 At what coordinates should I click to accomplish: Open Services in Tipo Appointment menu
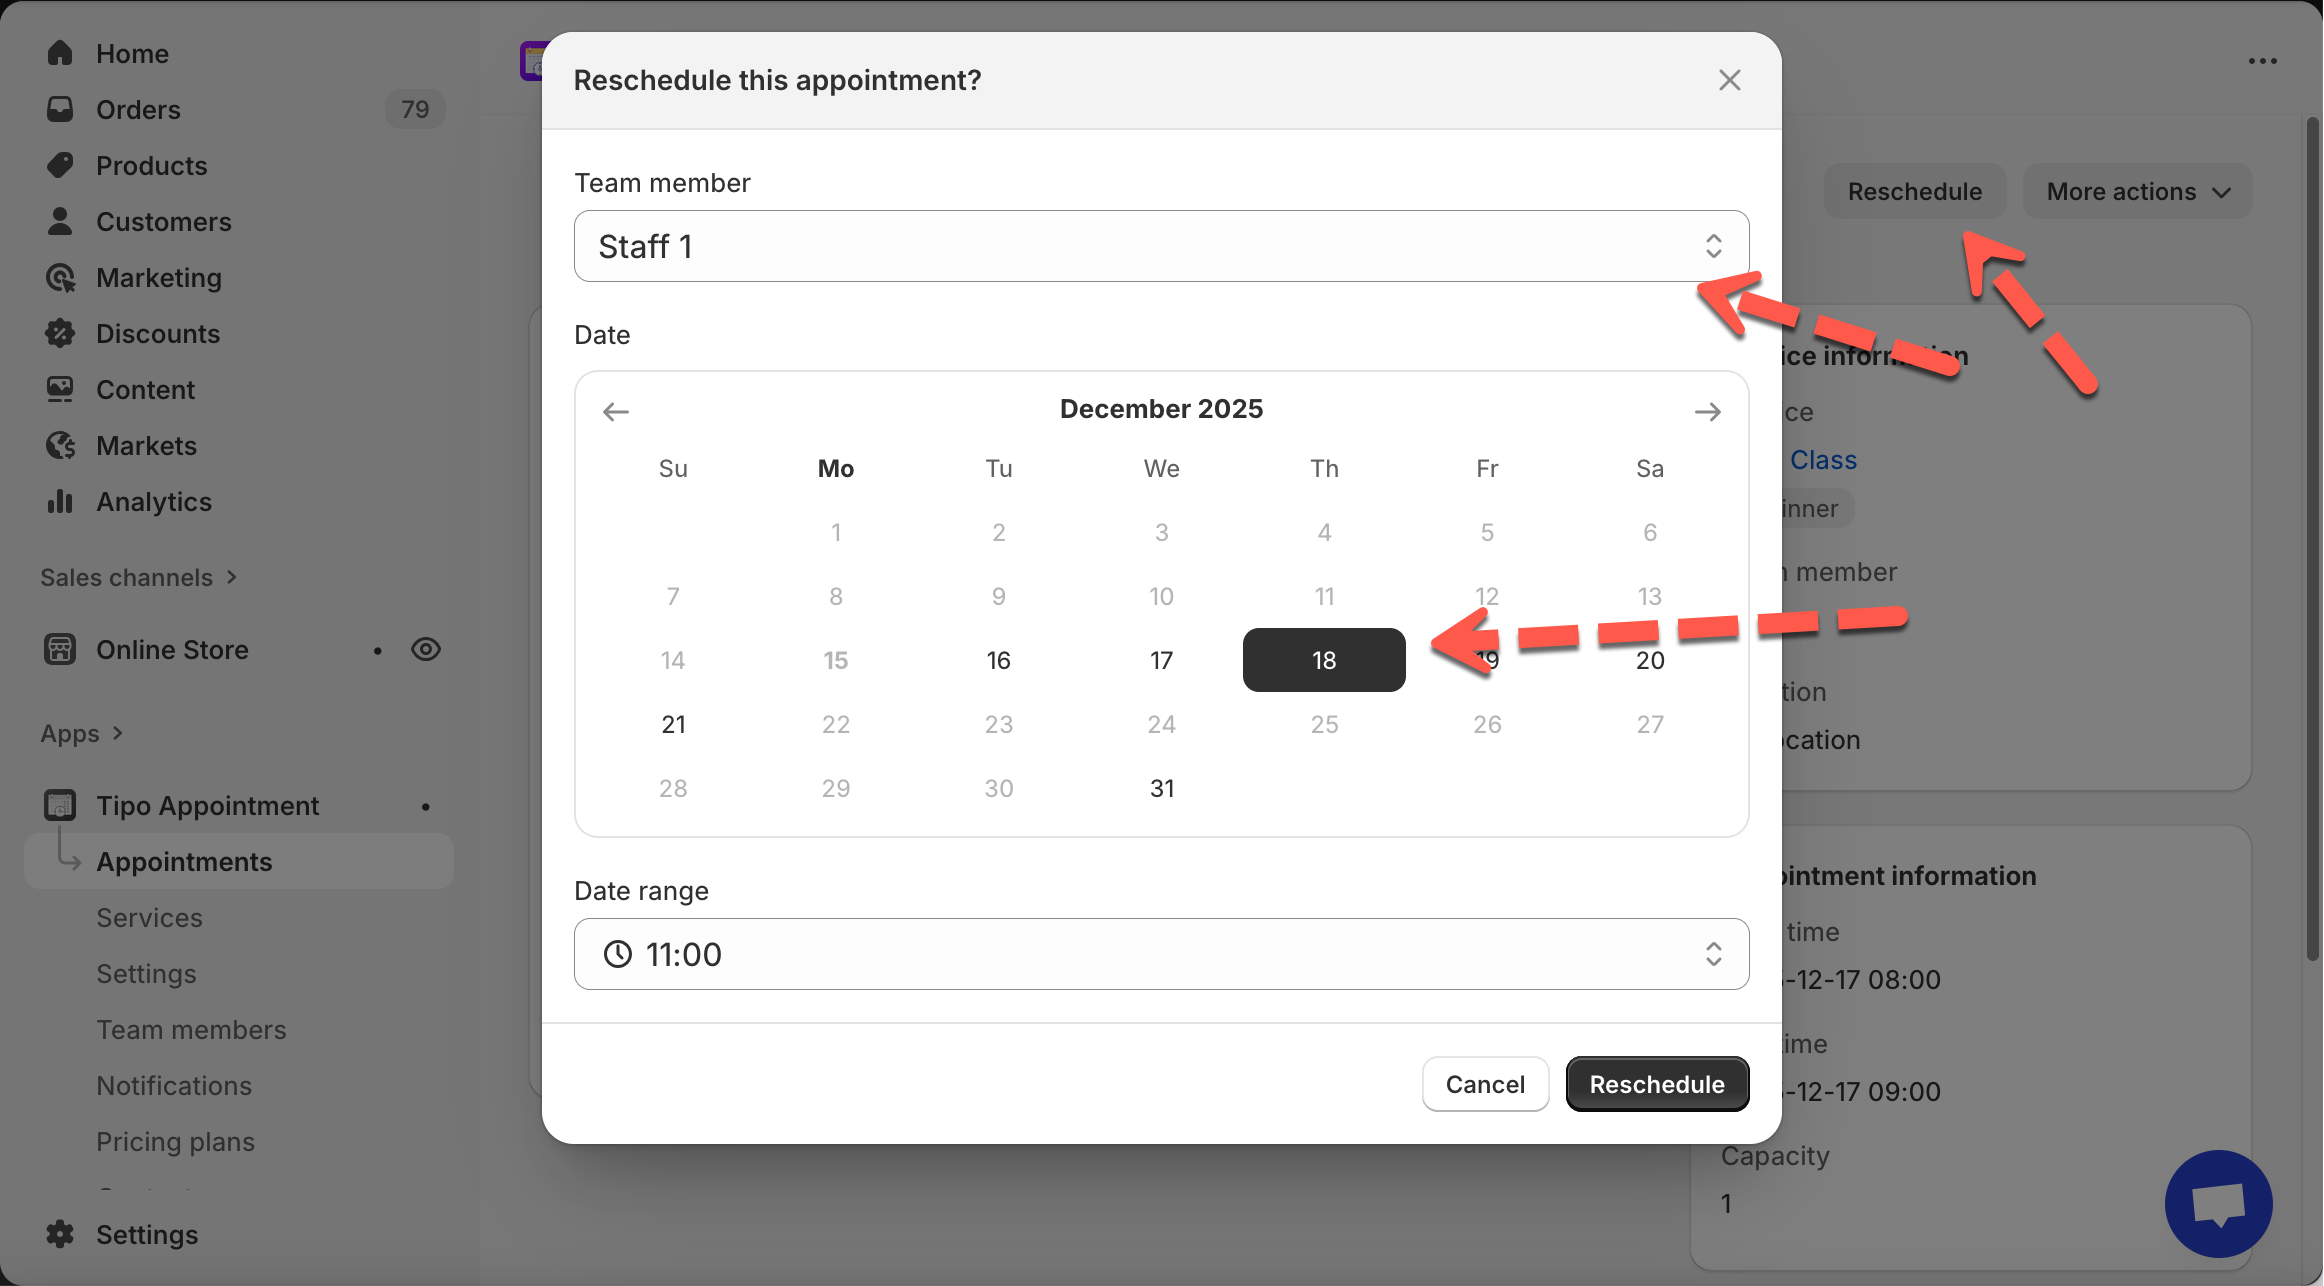tap(149, 917)
